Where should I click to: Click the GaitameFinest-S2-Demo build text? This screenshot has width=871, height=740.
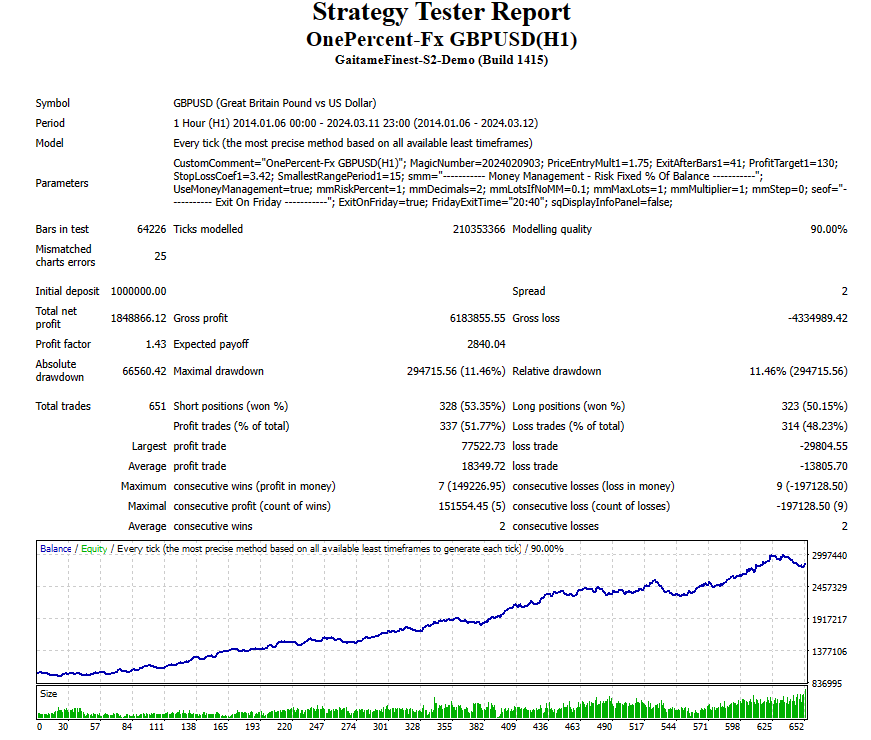pyautogui.click(x=441, y=60)
